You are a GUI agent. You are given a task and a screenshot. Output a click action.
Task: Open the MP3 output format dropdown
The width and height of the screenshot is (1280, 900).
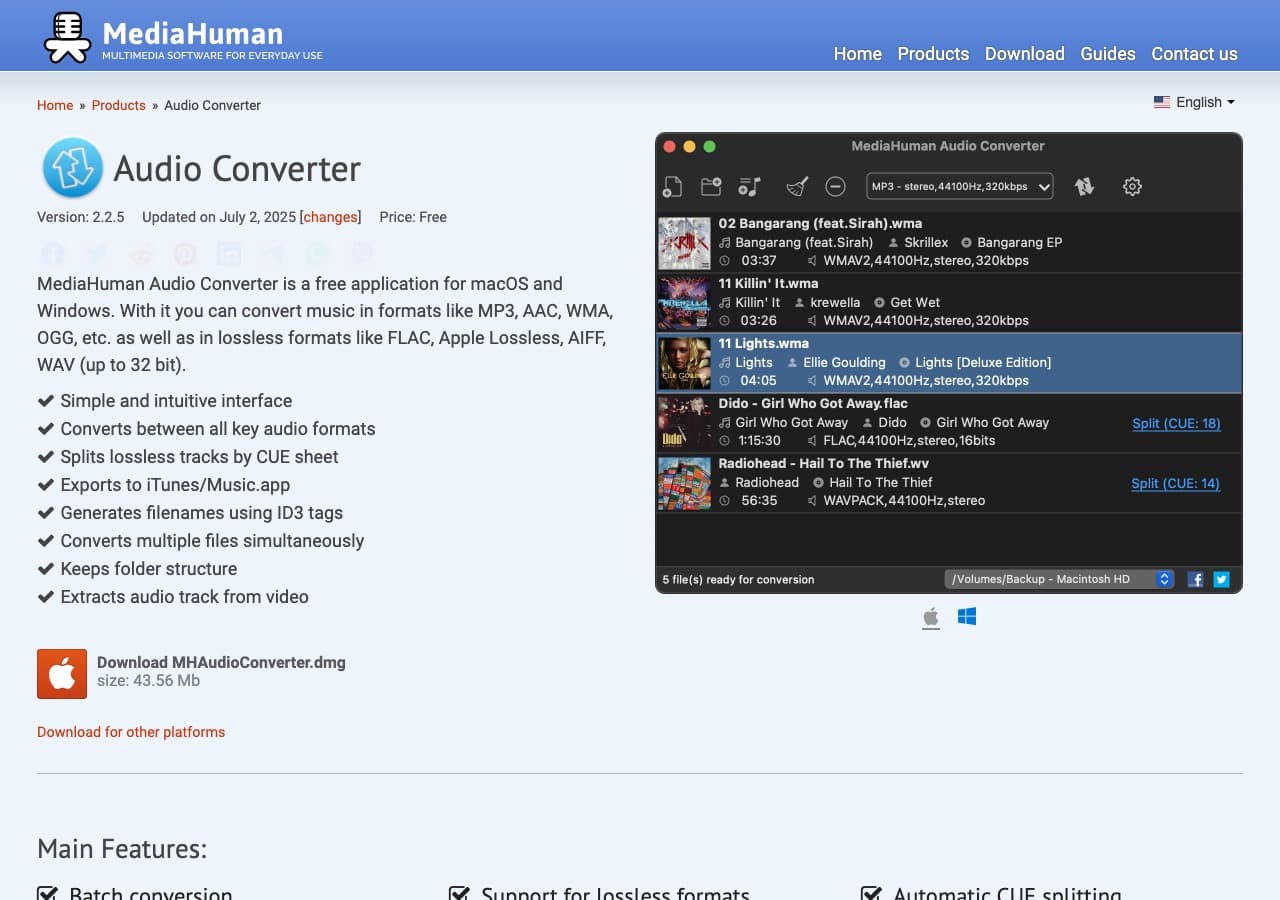coord(958,186)
